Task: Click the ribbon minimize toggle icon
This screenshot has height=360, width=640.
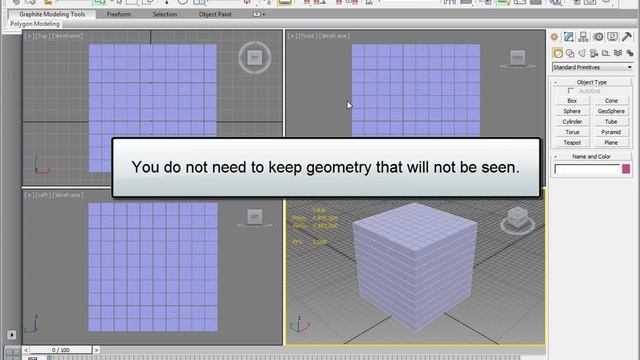Action: (x=256, y=14)
